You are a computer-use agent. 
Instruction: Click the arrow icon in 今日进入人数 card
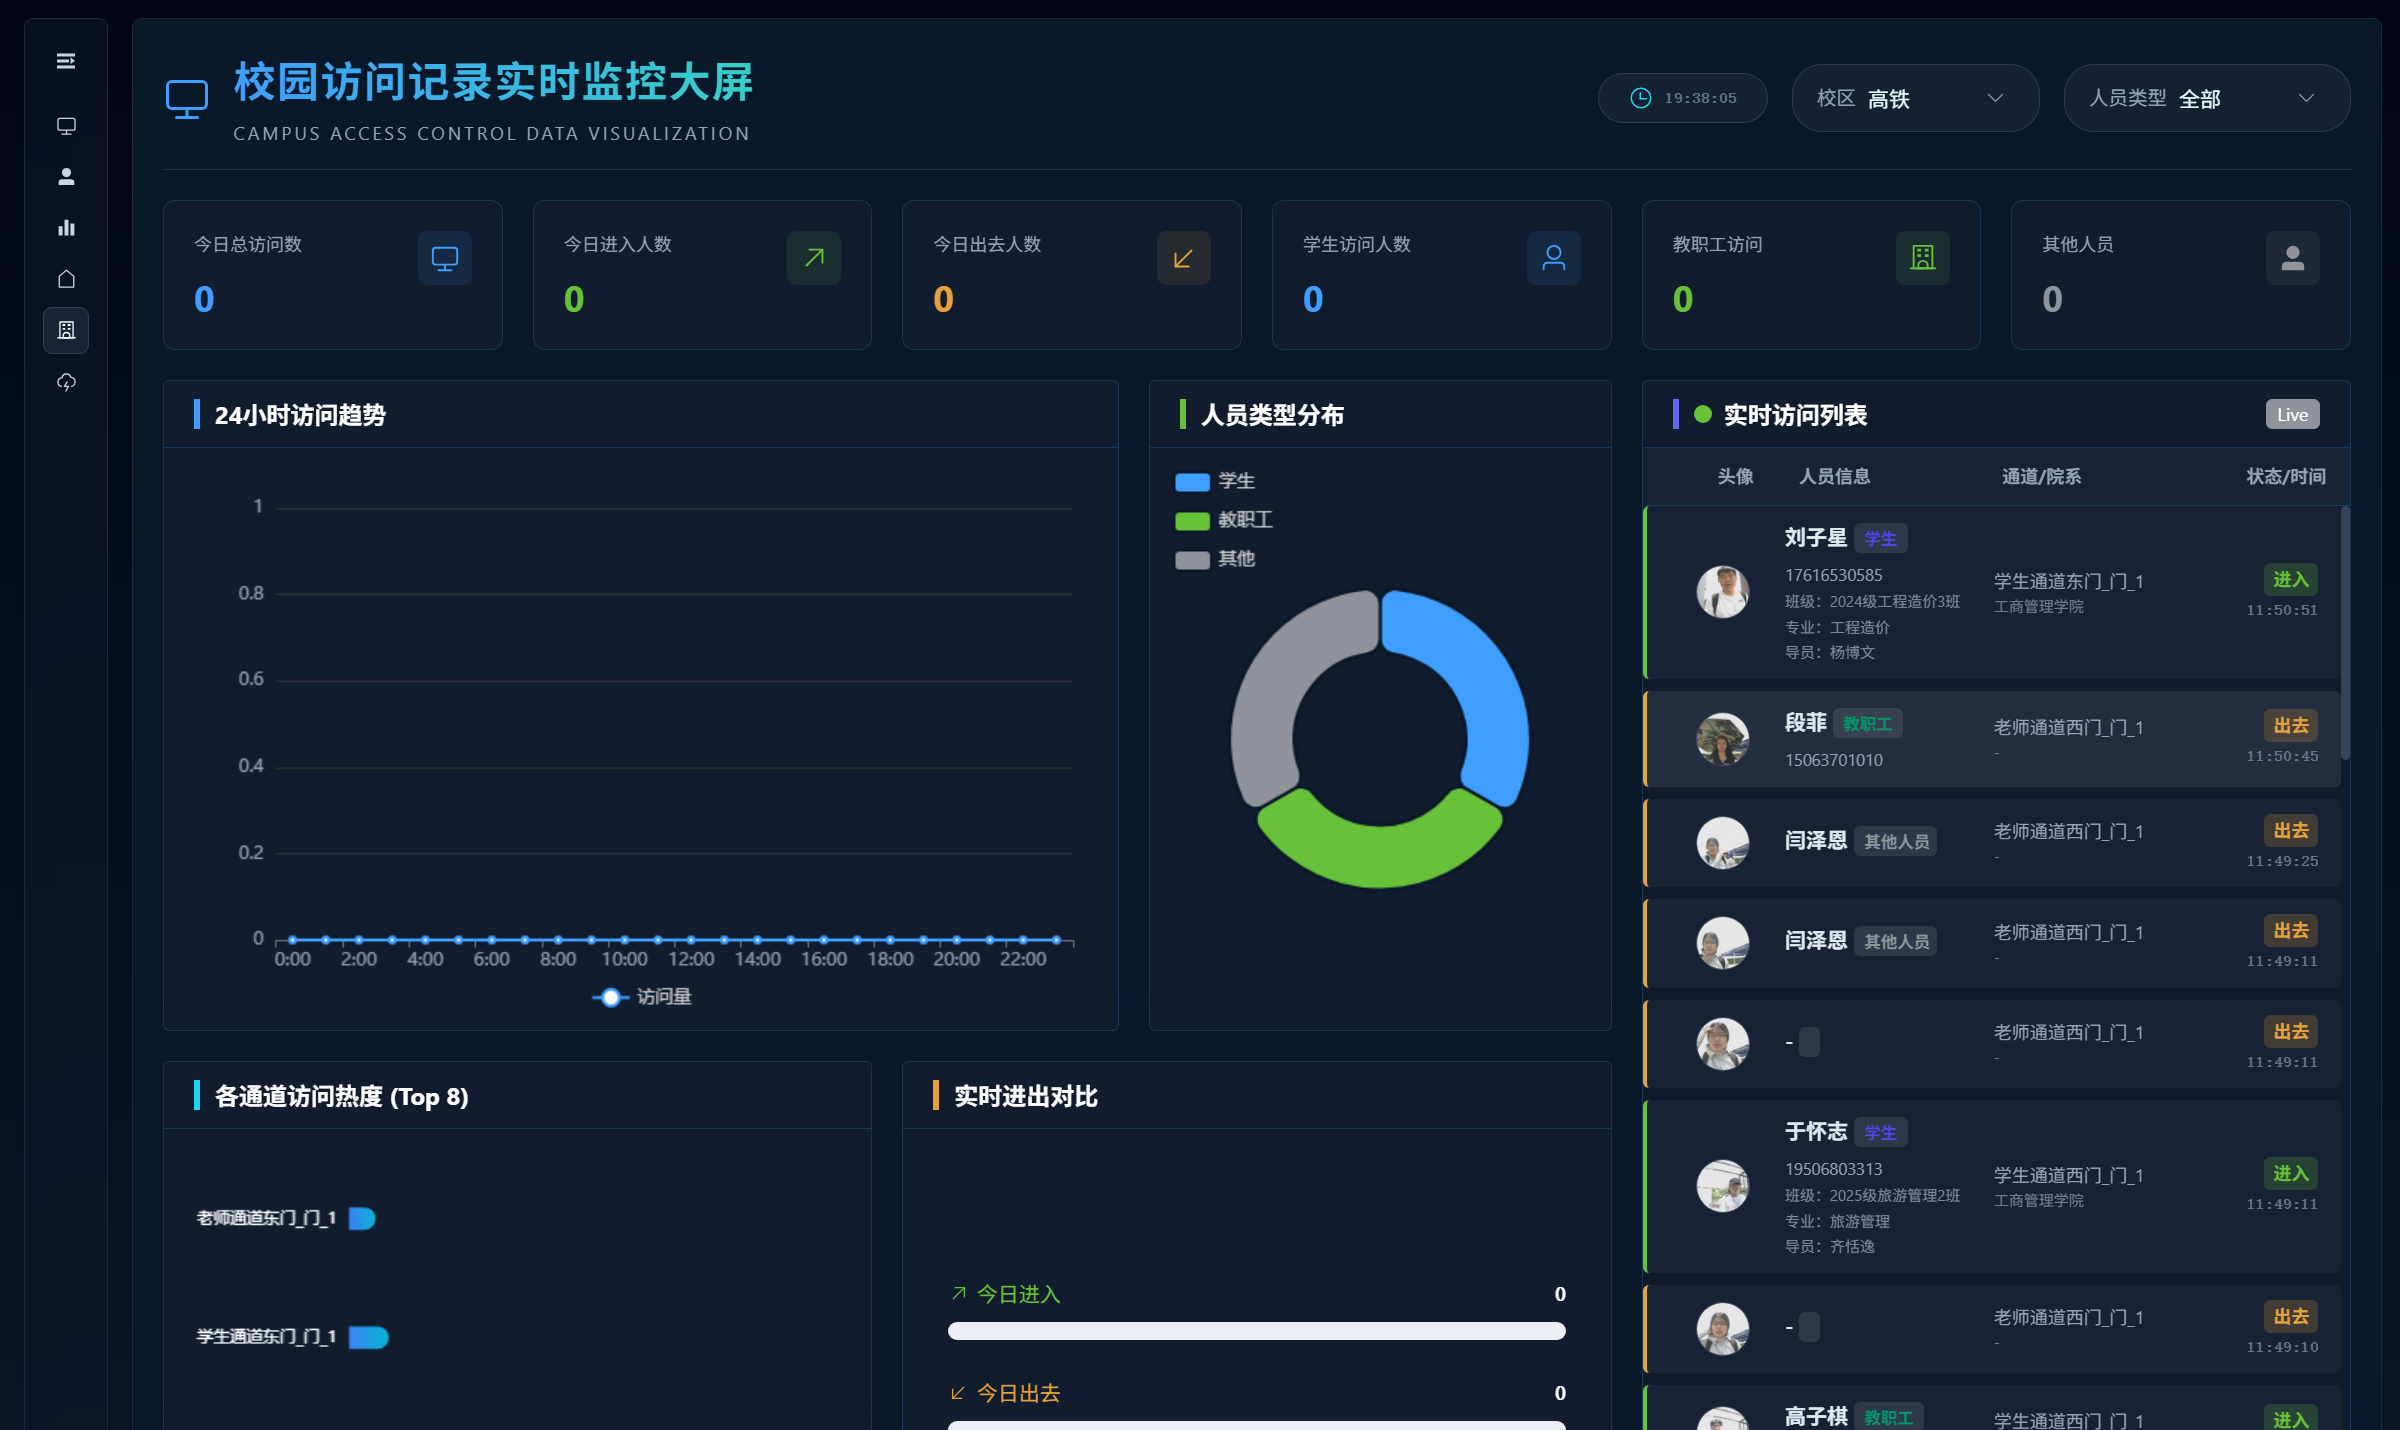pyautogui.click(x=814, y=258)
